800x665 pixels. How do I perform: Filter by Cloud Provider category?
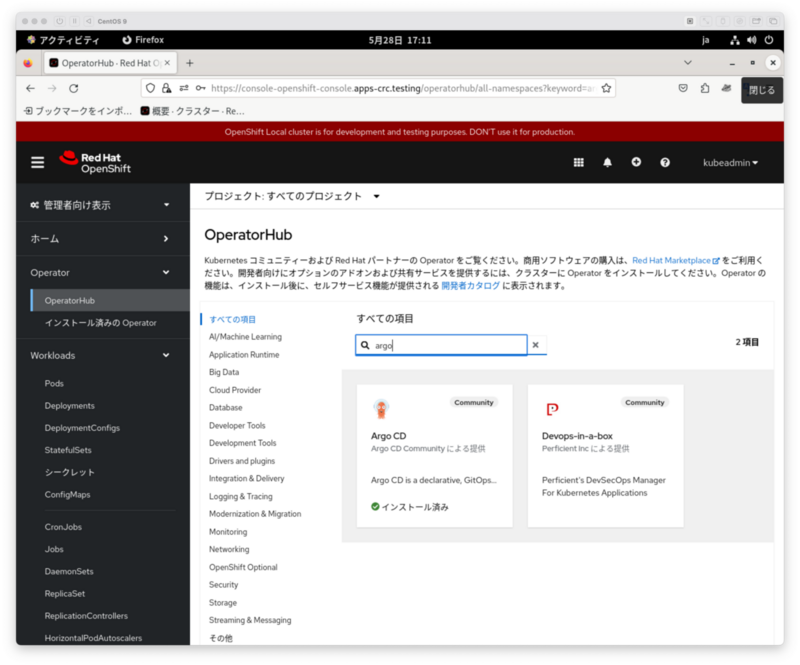(235, 390)
